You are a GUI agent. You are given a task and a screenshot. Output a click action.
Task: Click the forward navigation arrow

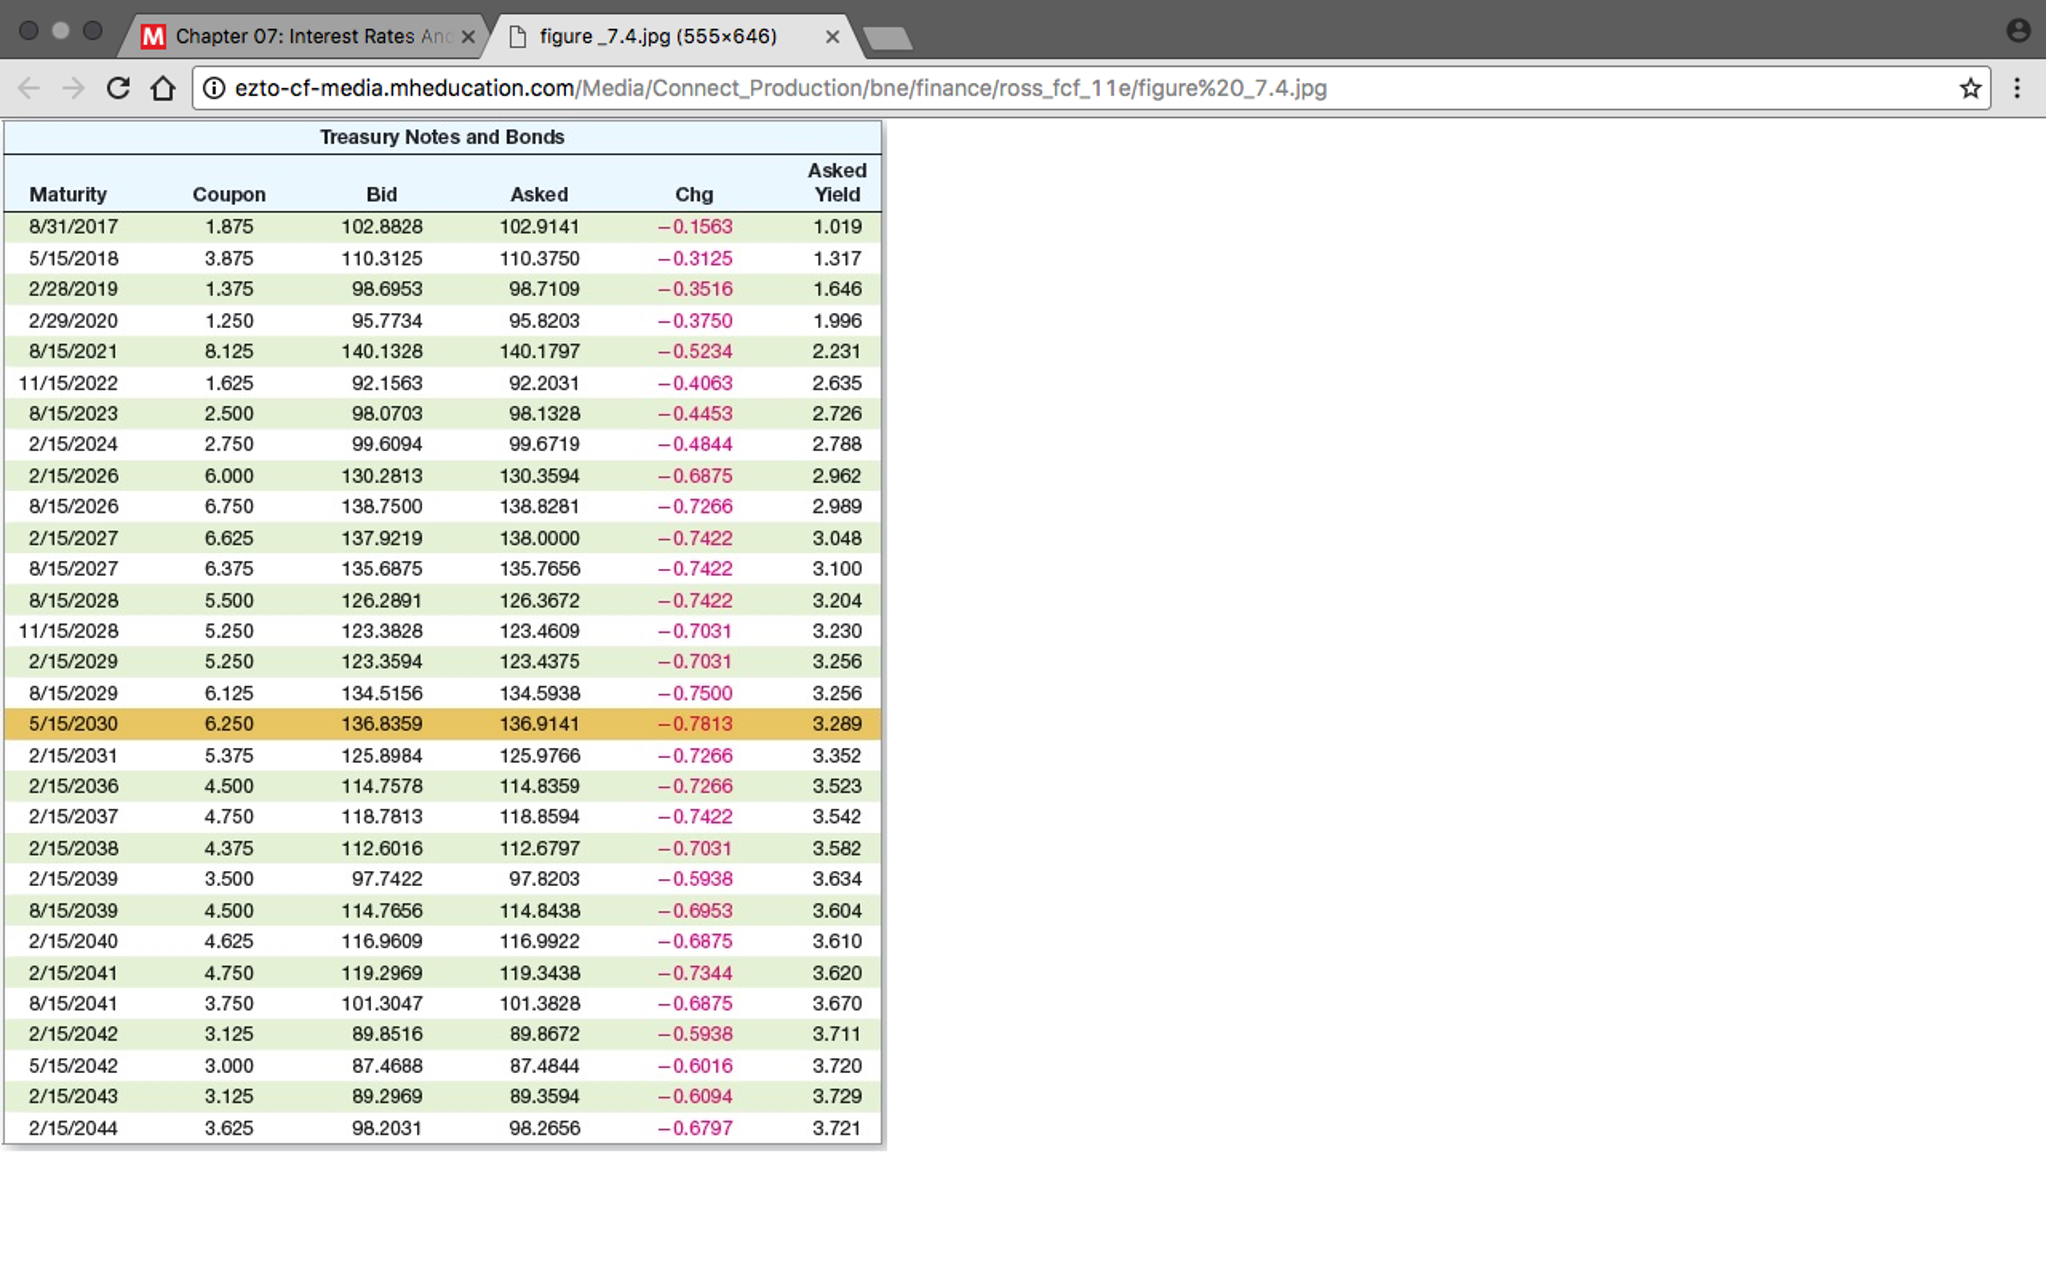click(x=73, y=88)
